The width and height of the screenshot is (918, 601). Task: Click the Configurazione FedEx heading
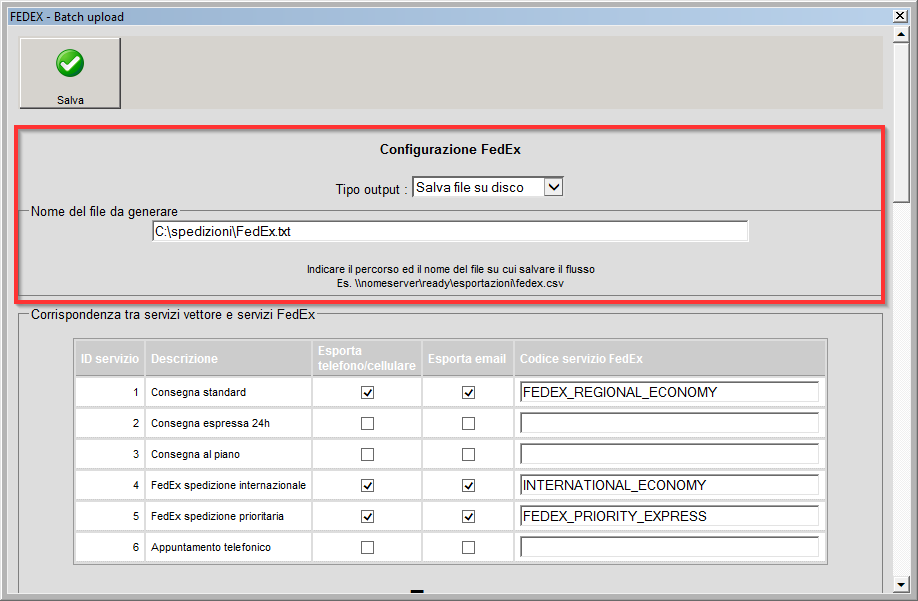point(450,149)
